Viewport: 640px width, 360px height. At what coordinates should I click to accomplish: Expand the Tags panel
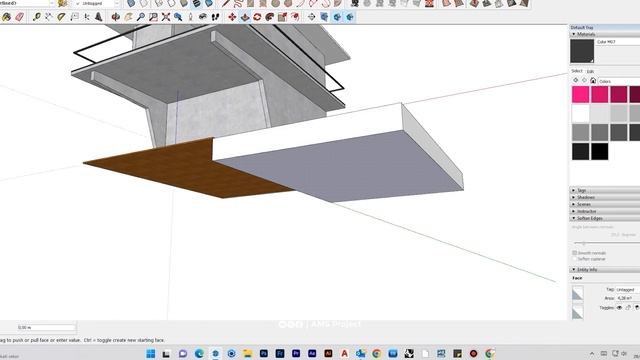[x=574, y=191]
